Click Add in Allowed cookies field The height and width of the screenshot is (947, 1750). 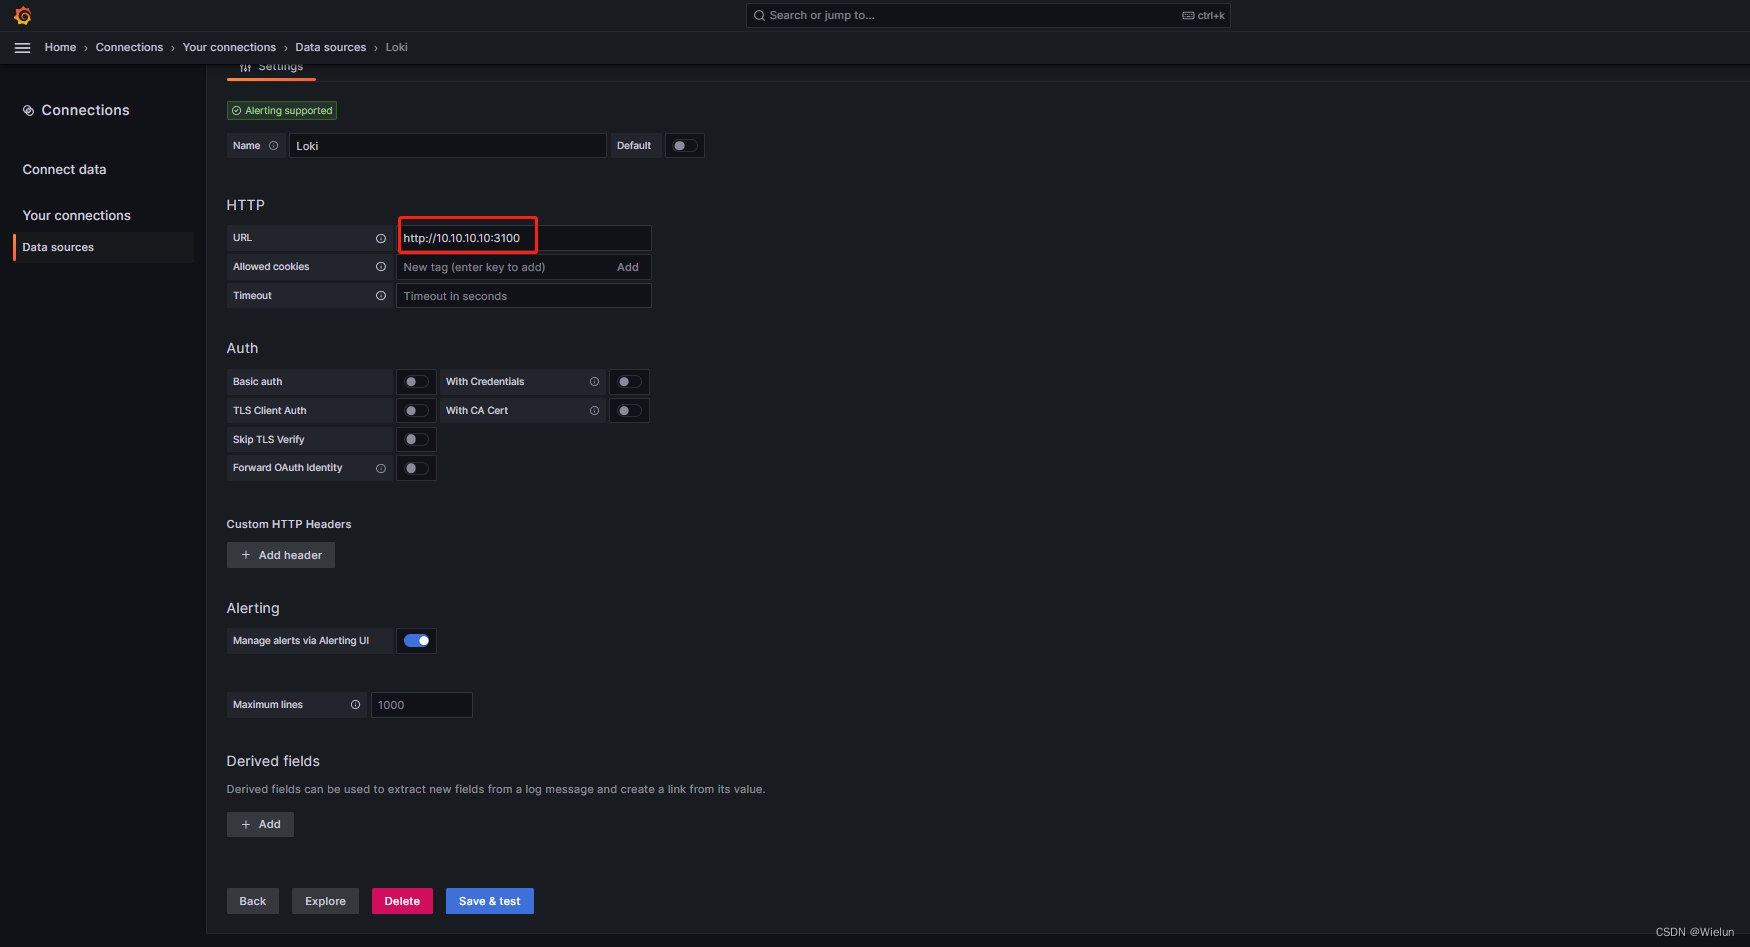tap(628, 268)
